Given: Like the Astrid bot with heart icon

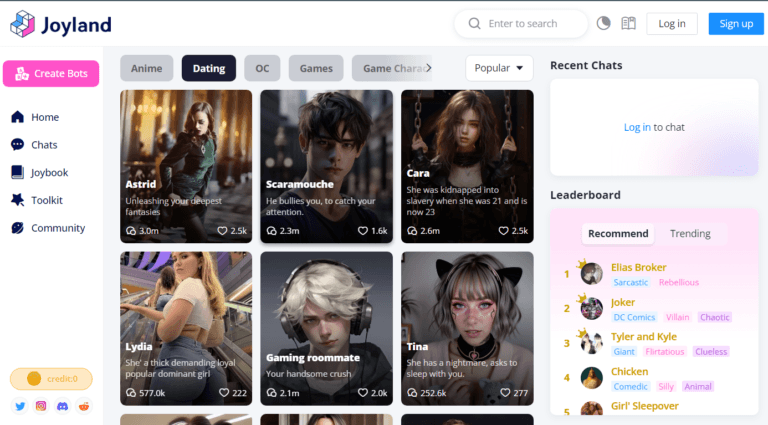Looking at the screenshot, I should click(x=222, y=231).
